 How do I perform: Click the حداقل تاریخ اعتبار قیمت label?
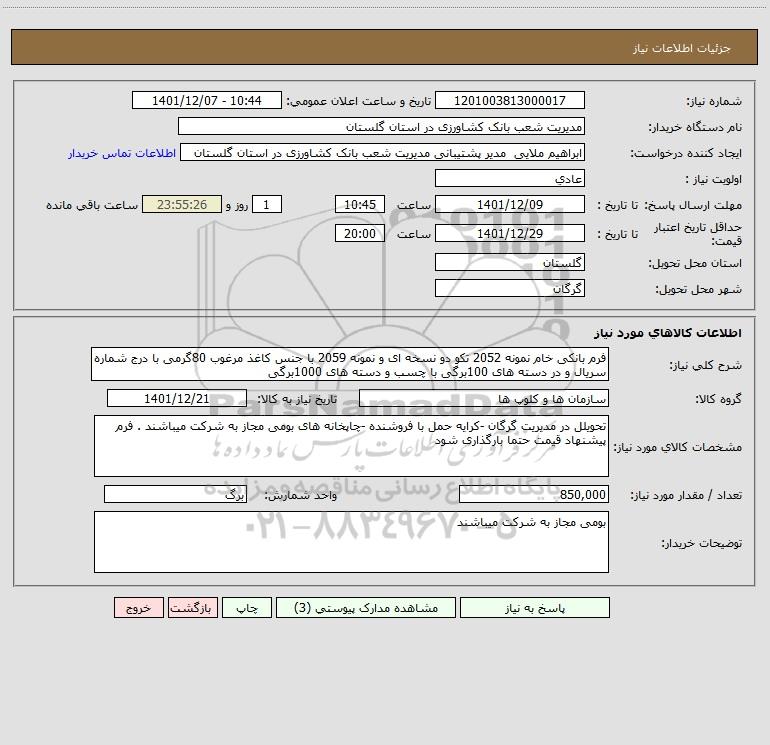(x=698, y=234)
